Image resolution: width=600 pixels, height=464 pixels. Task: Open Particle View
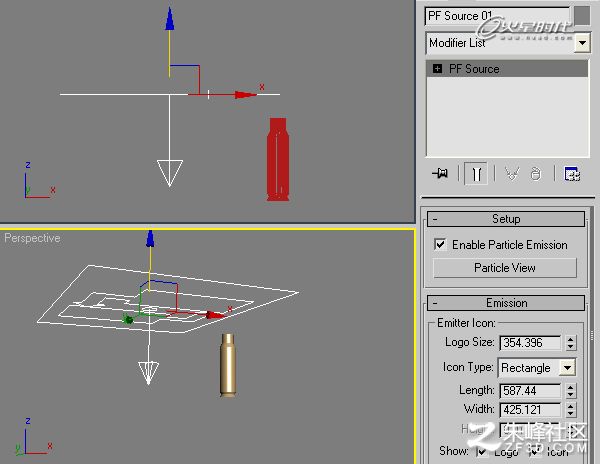(505, 268)
